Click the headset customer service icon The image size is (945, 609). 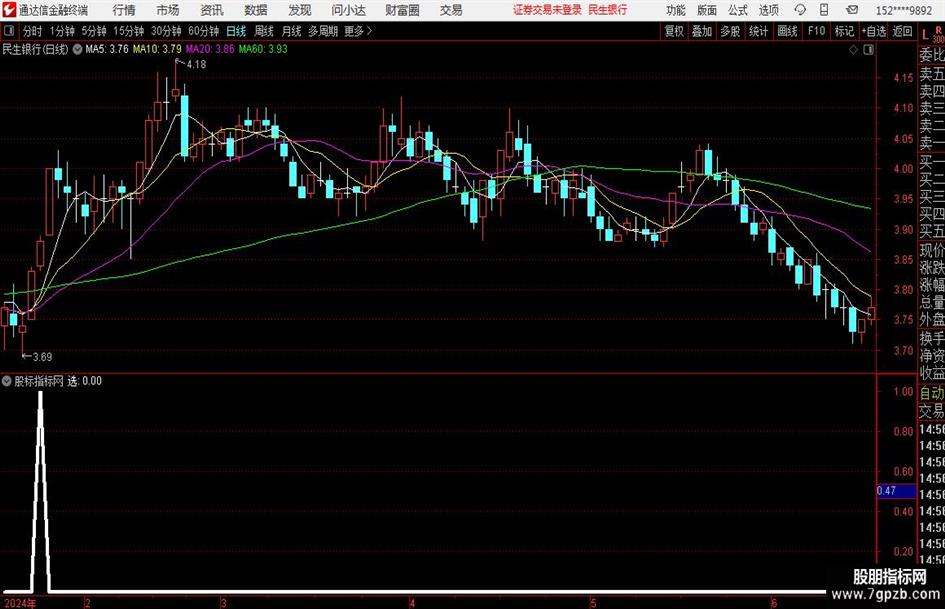[x=800, y=10]
